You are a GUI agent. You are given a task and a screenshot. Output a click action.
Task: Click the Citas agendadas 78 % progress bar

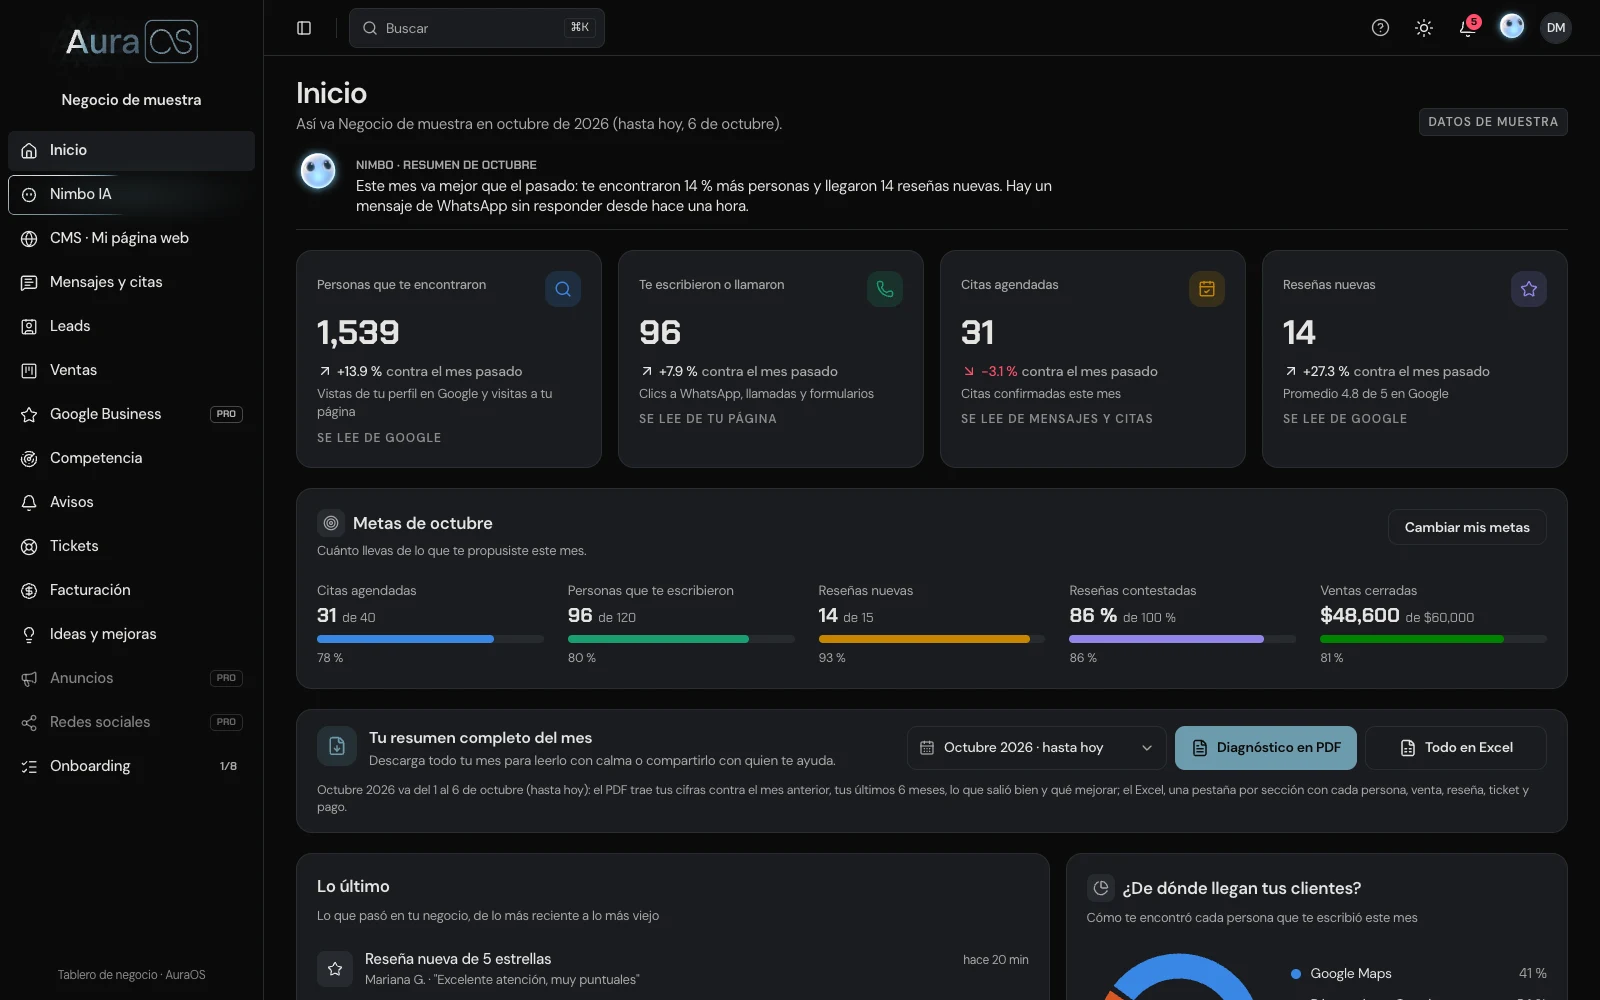(x=430, y=639)
